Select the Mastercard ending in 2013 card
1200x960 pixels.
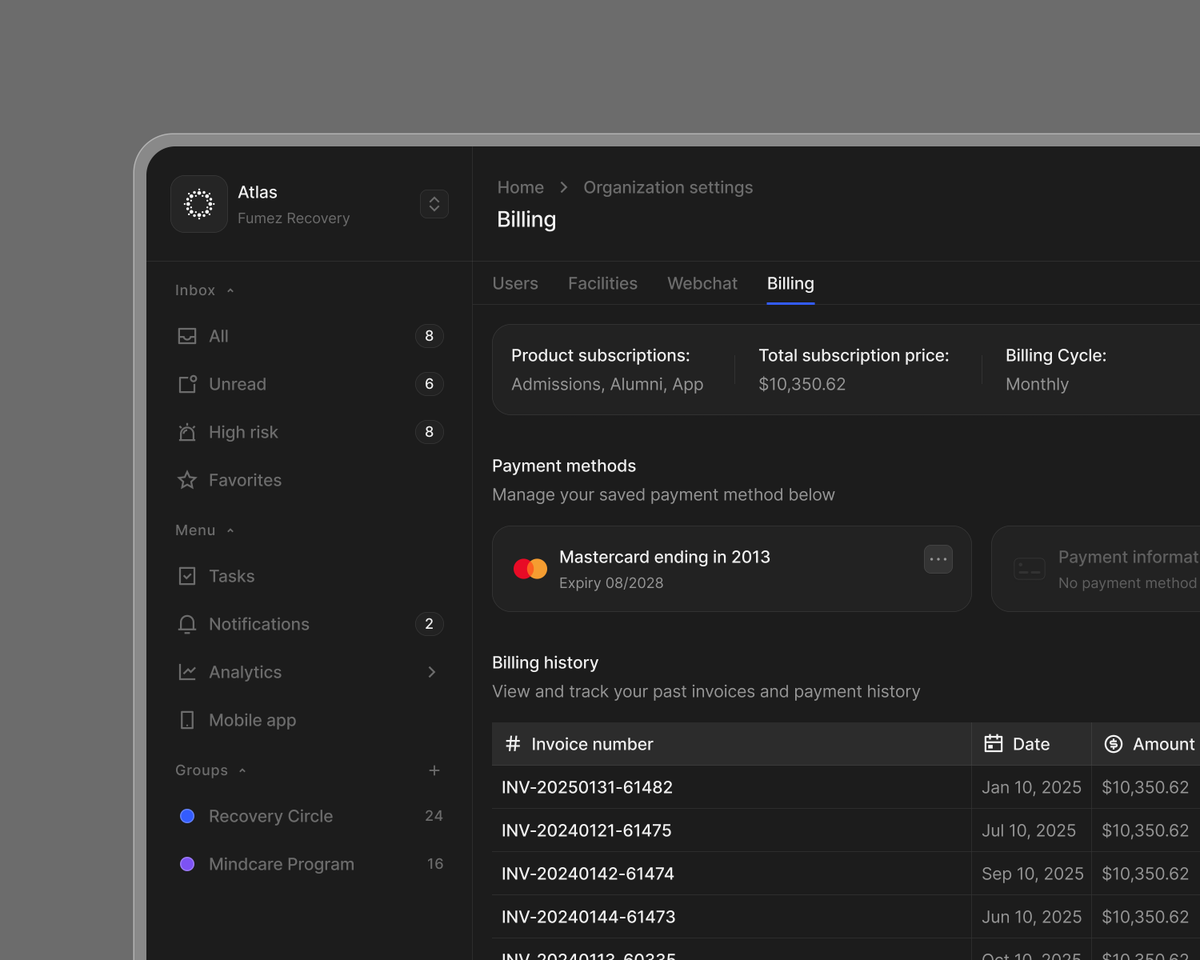[x=732, y=569]
